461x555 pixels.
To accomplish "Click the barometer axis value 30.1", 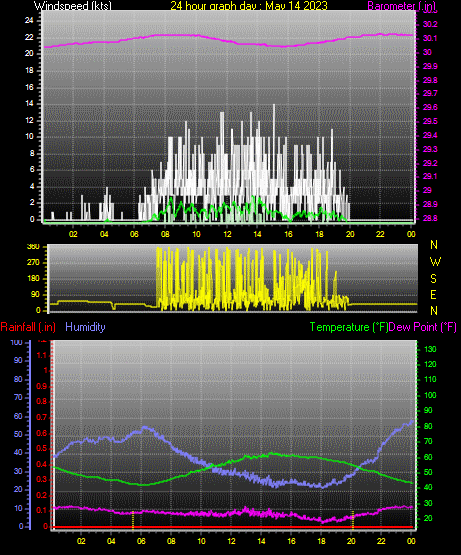I will coord(430,38).
